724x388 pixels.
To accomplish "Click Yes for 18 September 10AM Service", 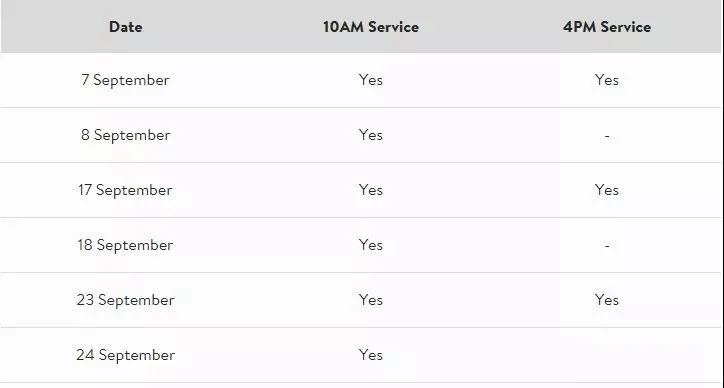I will [371, 245].
